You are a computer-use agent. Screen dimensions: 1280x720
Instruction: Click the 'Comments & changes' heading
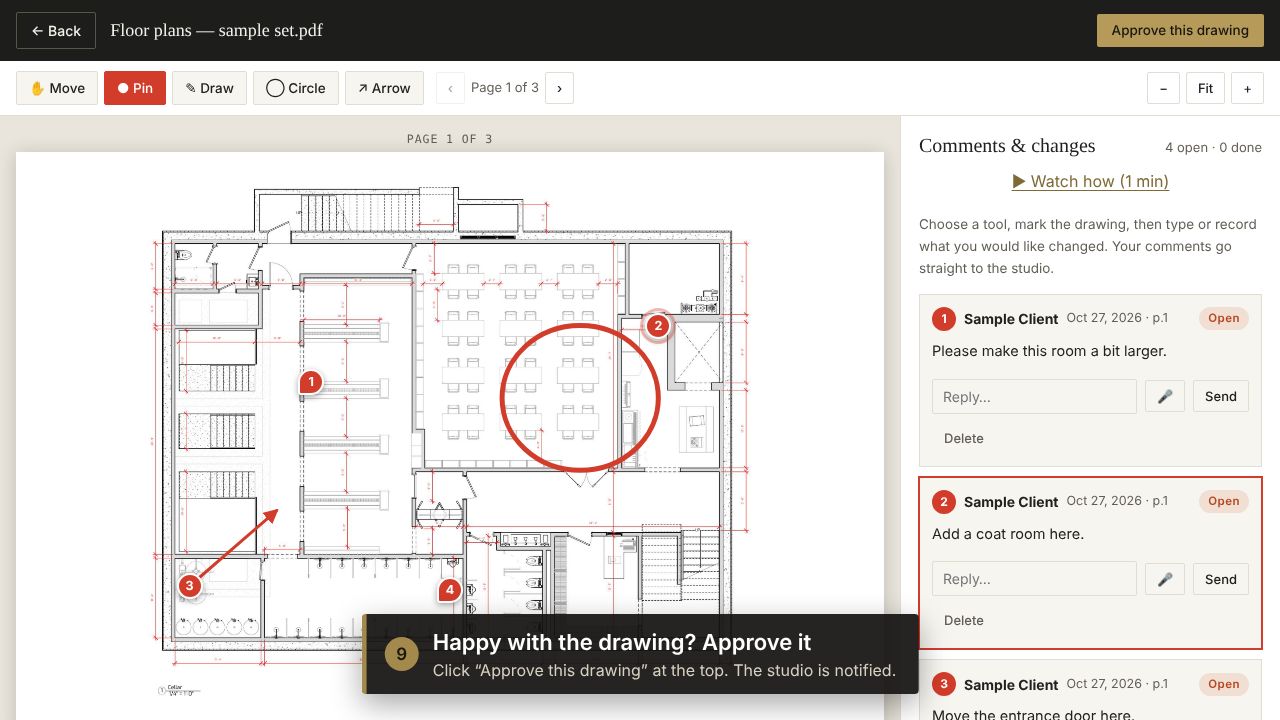1007,146
